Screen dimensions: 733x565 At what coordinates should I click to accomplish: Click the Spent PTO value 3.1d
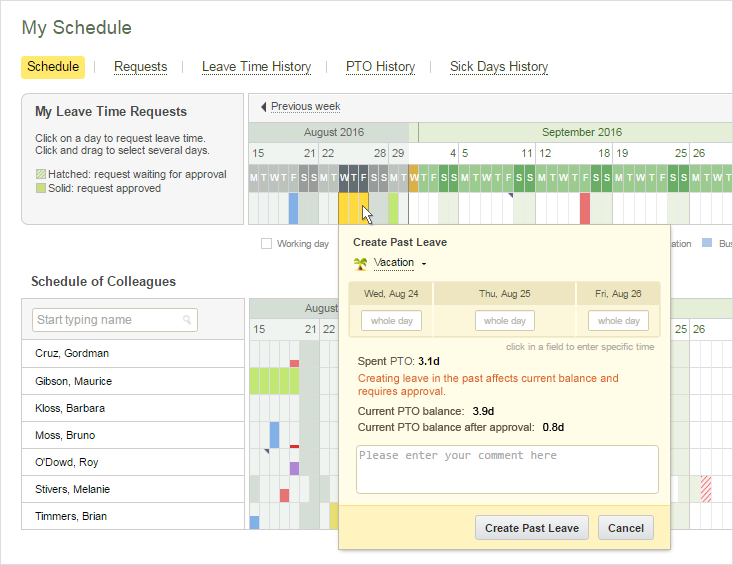click(x=429, y=361)
